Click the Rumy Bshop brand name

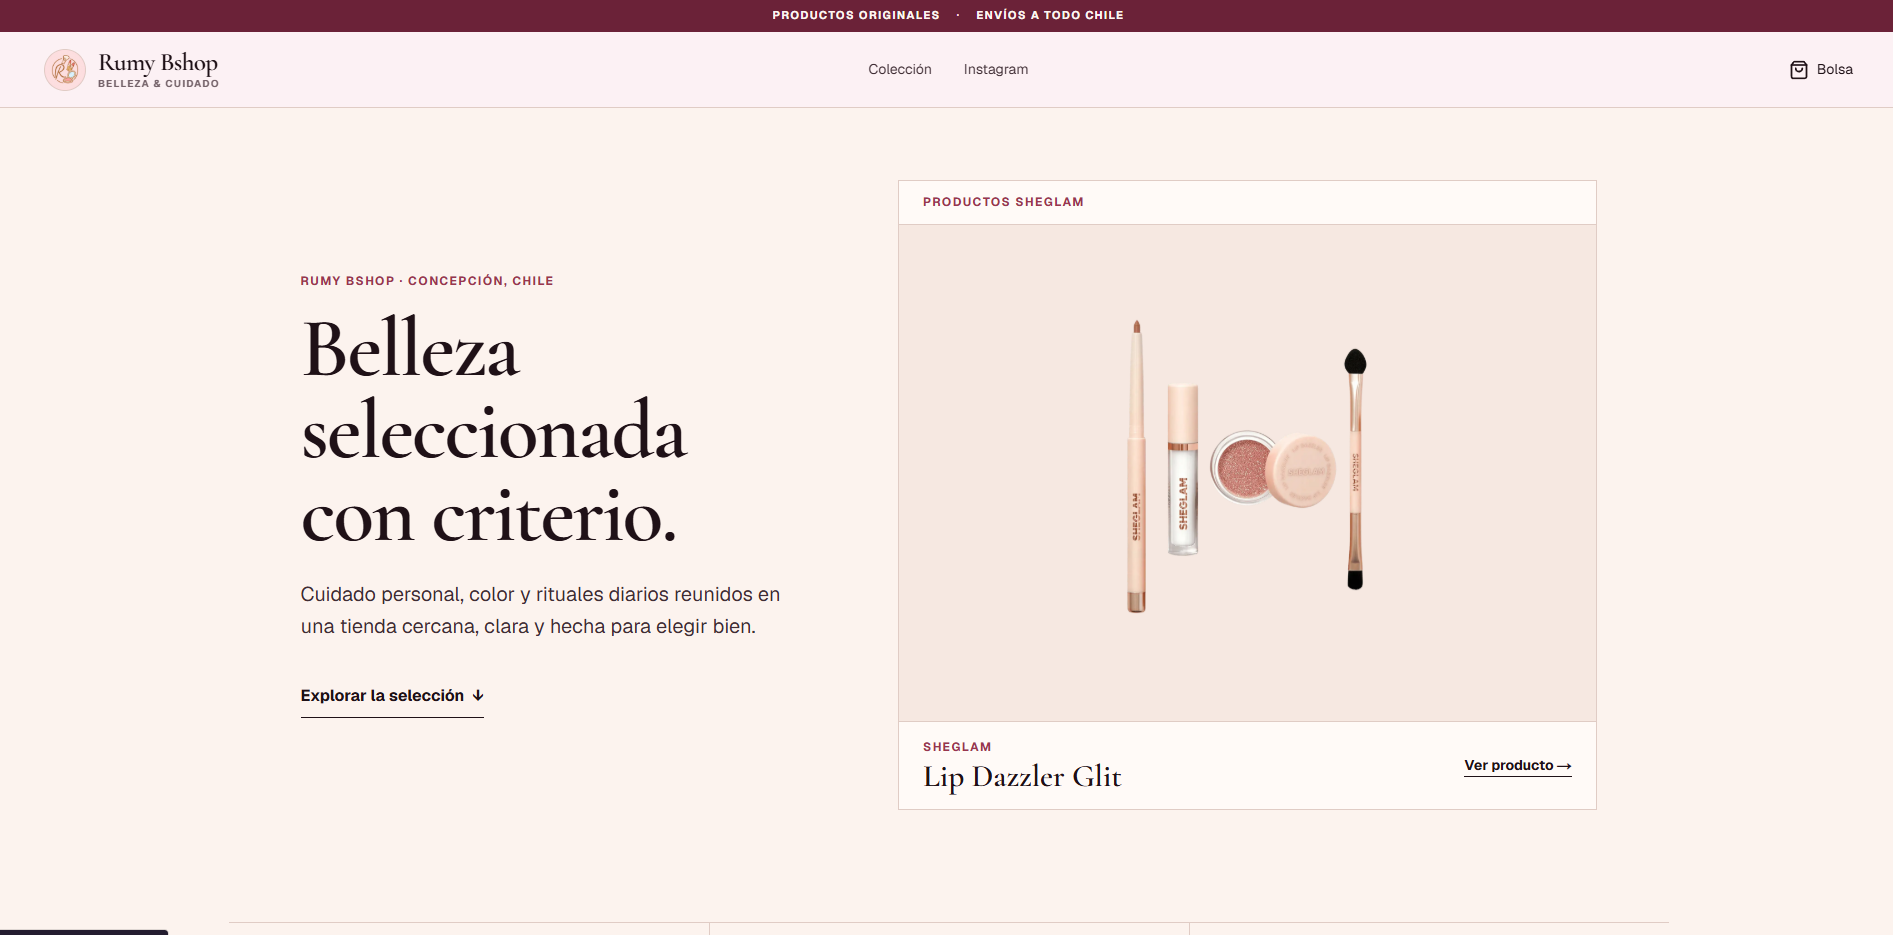(x=158, y=63)
